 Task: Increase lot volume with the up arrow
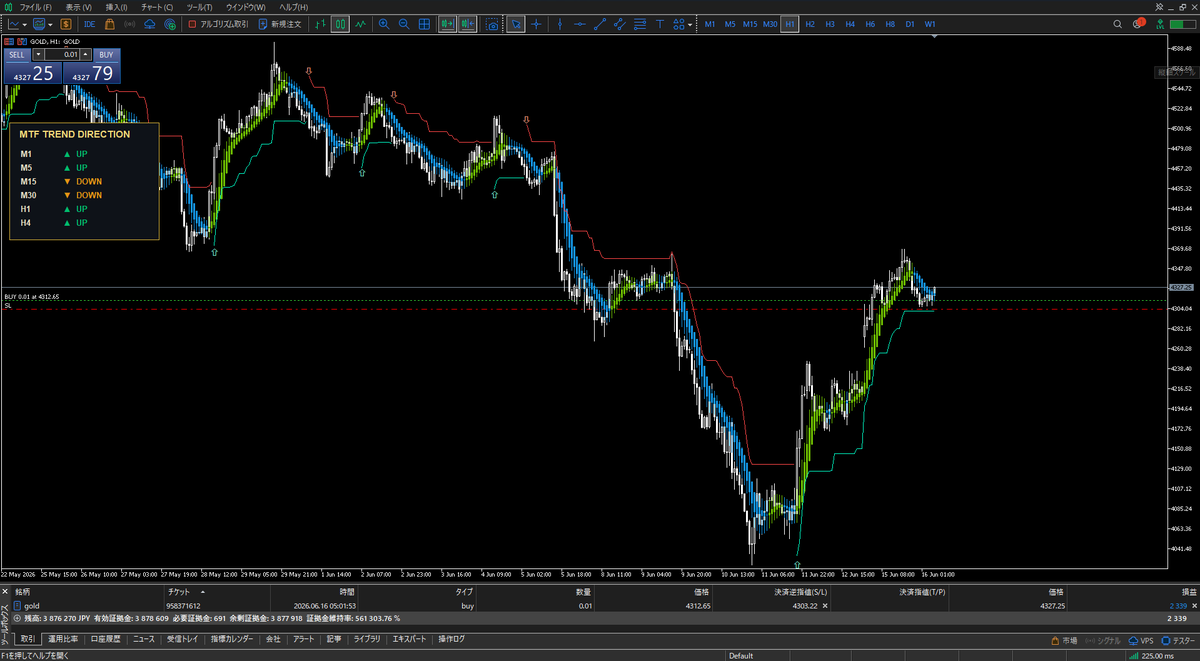pyautogui.click(x=85, y=54)
